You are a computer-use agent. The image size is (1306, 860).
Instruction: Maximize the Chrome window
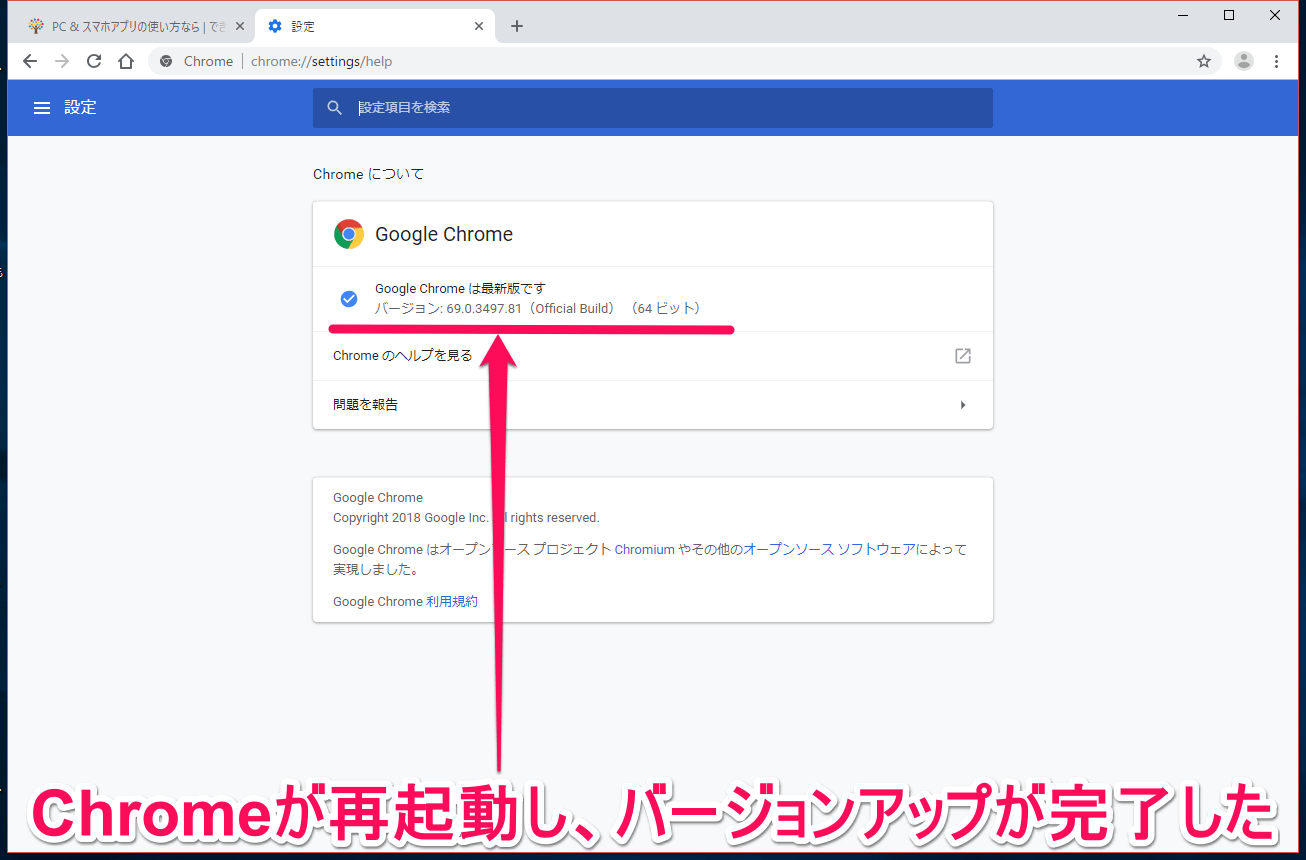1229,15
